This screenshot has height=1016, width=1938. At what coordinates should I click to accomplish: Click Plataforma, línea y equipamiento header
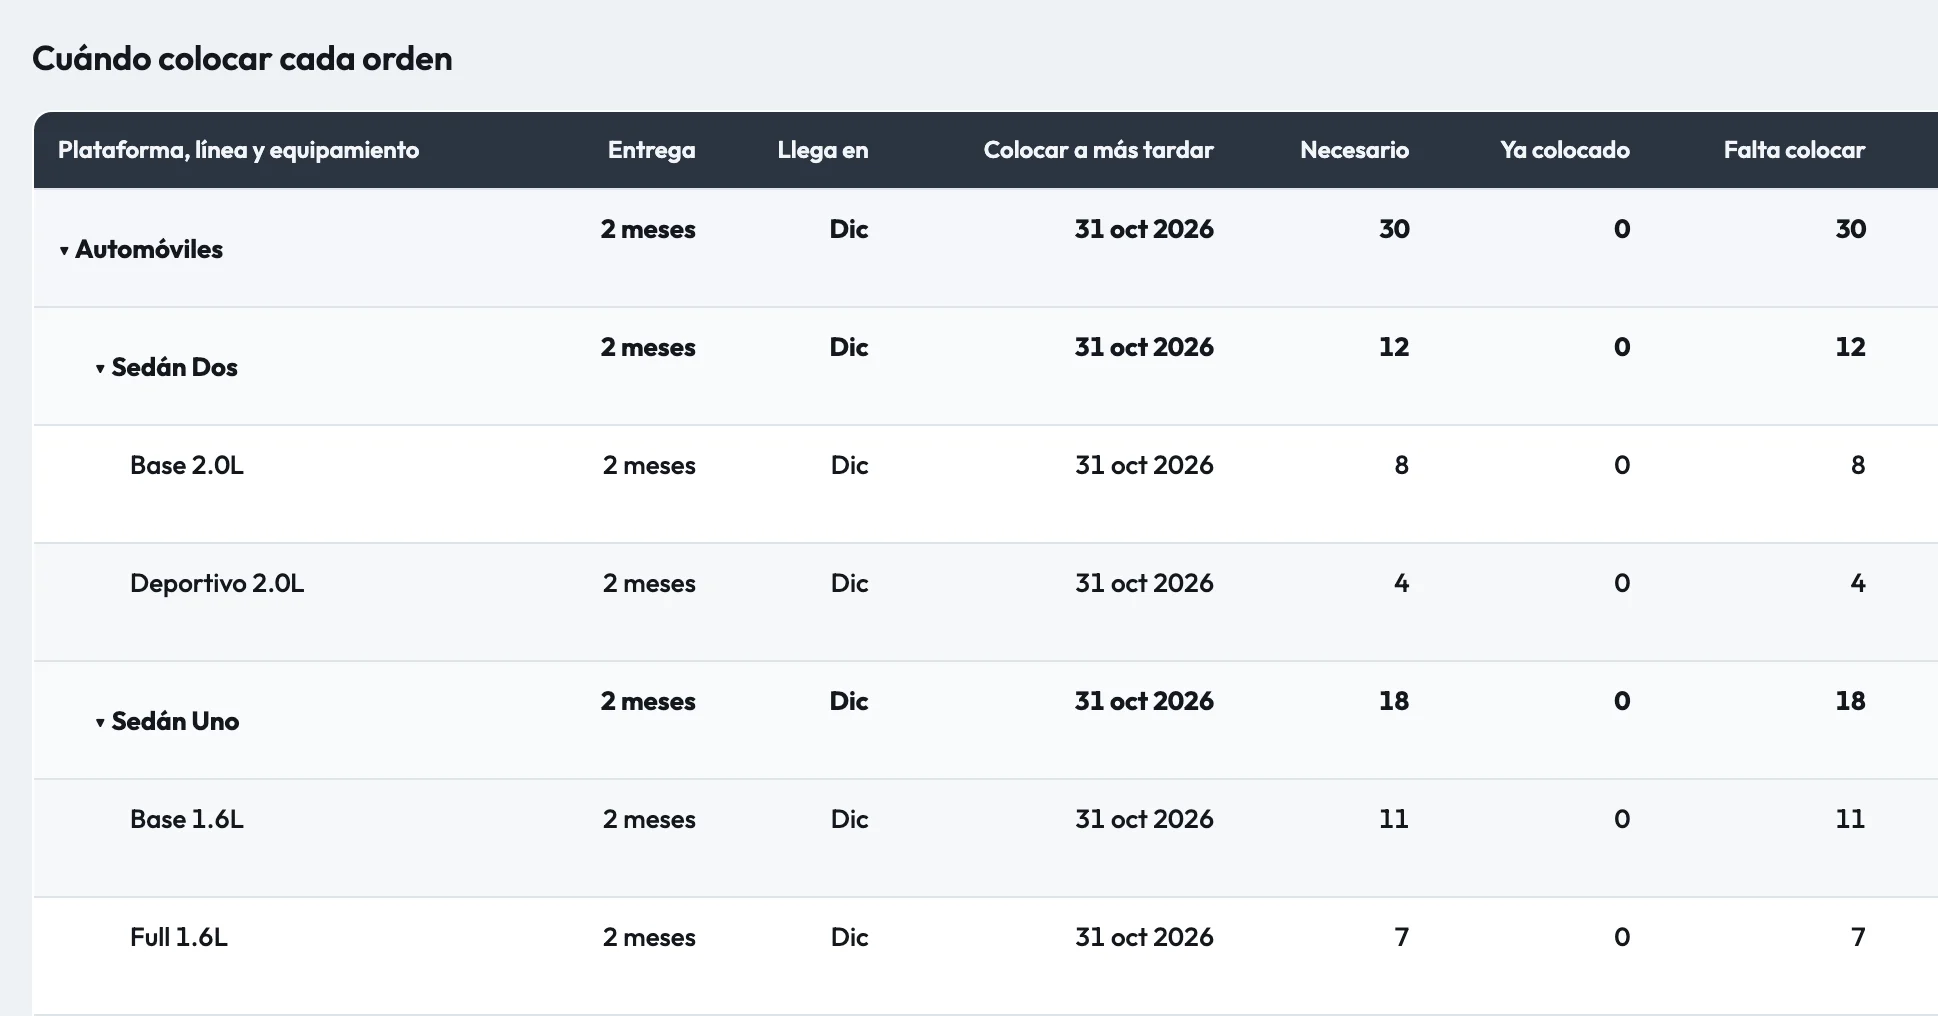(238, 150)
